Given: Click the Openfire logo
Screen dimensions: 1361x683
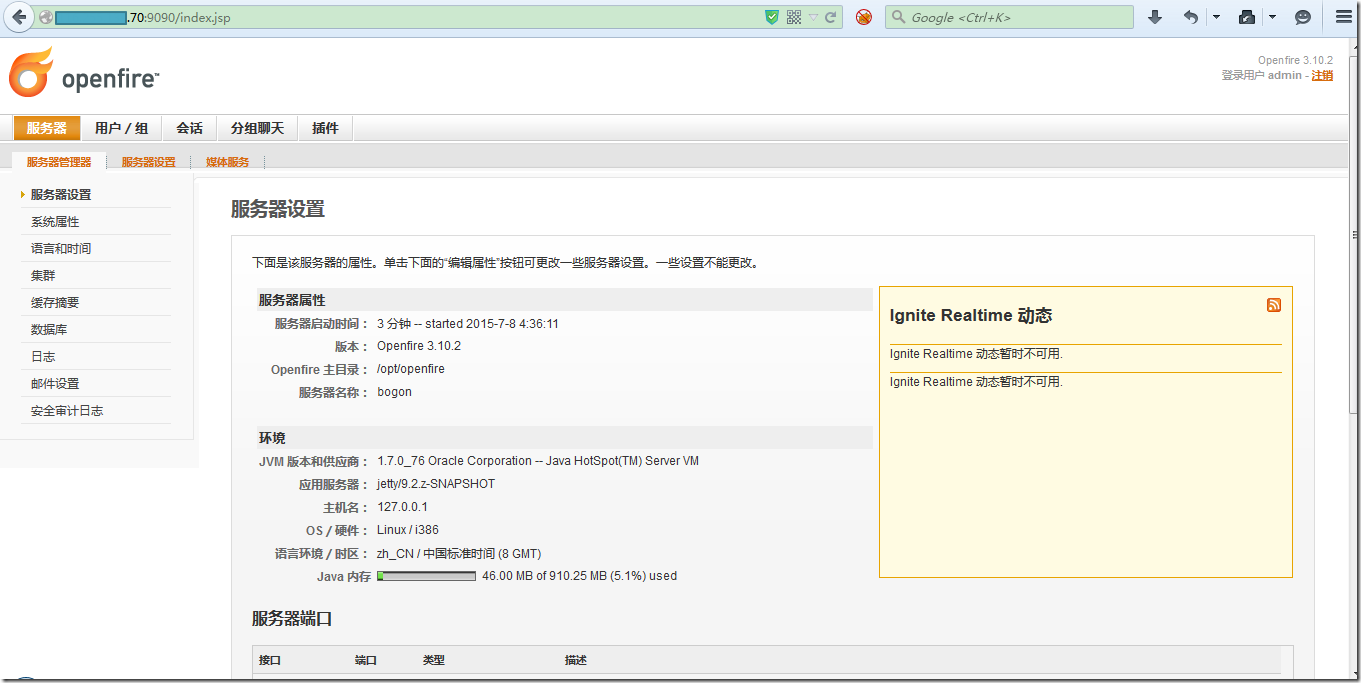Looking at the screenshot, I should [84, 72].
